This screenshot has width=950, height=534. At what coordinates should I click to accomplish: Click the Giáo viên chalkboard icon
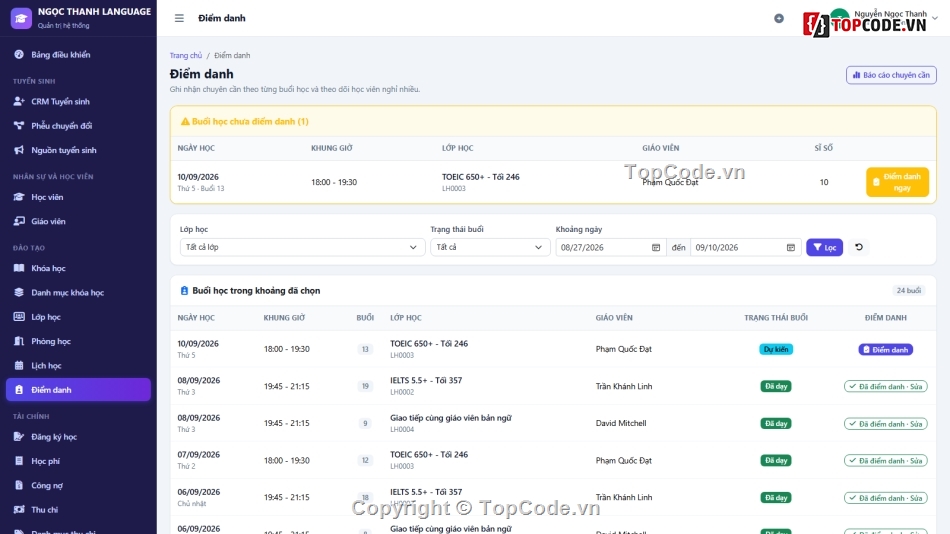[x=19, y=221]
